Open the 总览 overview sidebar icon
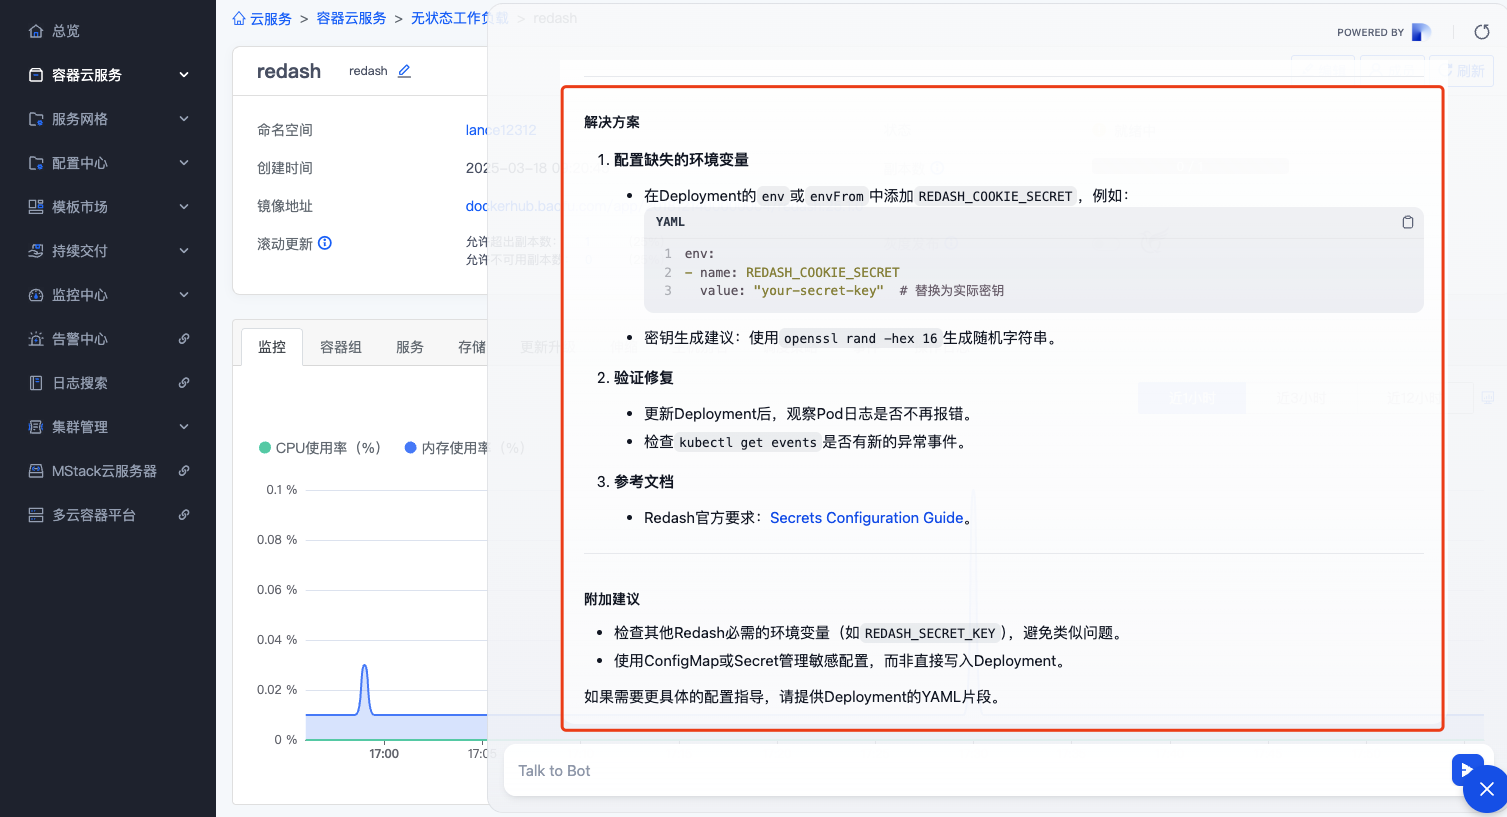Viewport: 1507px width, 817px height. pyautogui.click(x=36, y=31)
